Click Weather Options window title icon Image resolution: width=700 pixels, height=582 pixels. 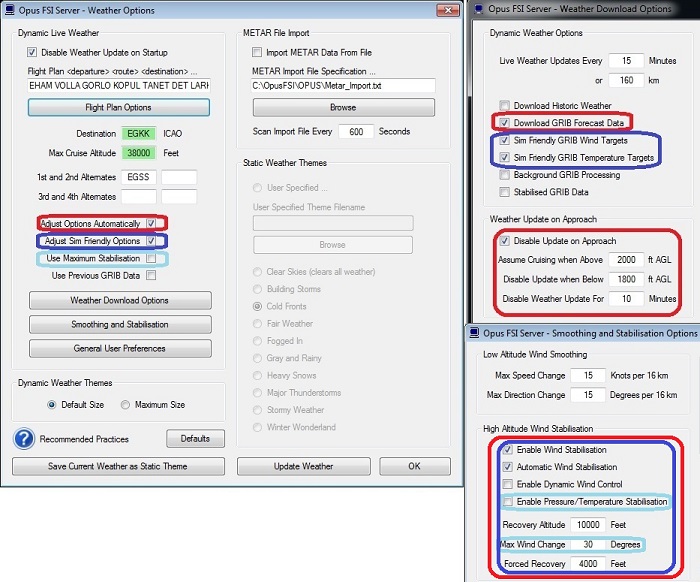tap(9, 10)
